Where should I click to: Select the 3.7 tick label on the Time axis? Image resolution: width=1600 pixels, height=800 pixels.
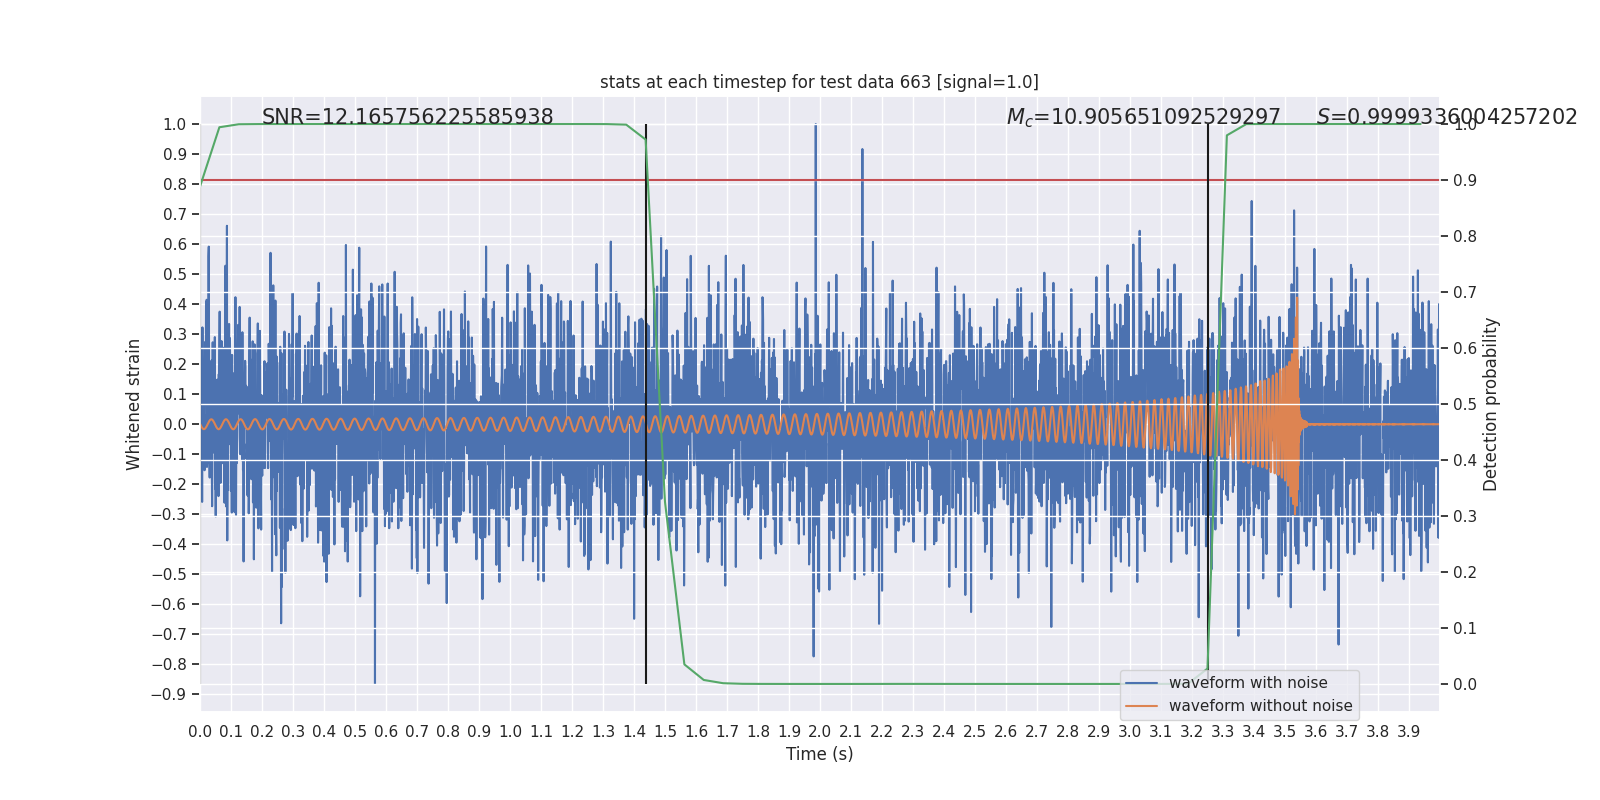(x=1347, y=732)
